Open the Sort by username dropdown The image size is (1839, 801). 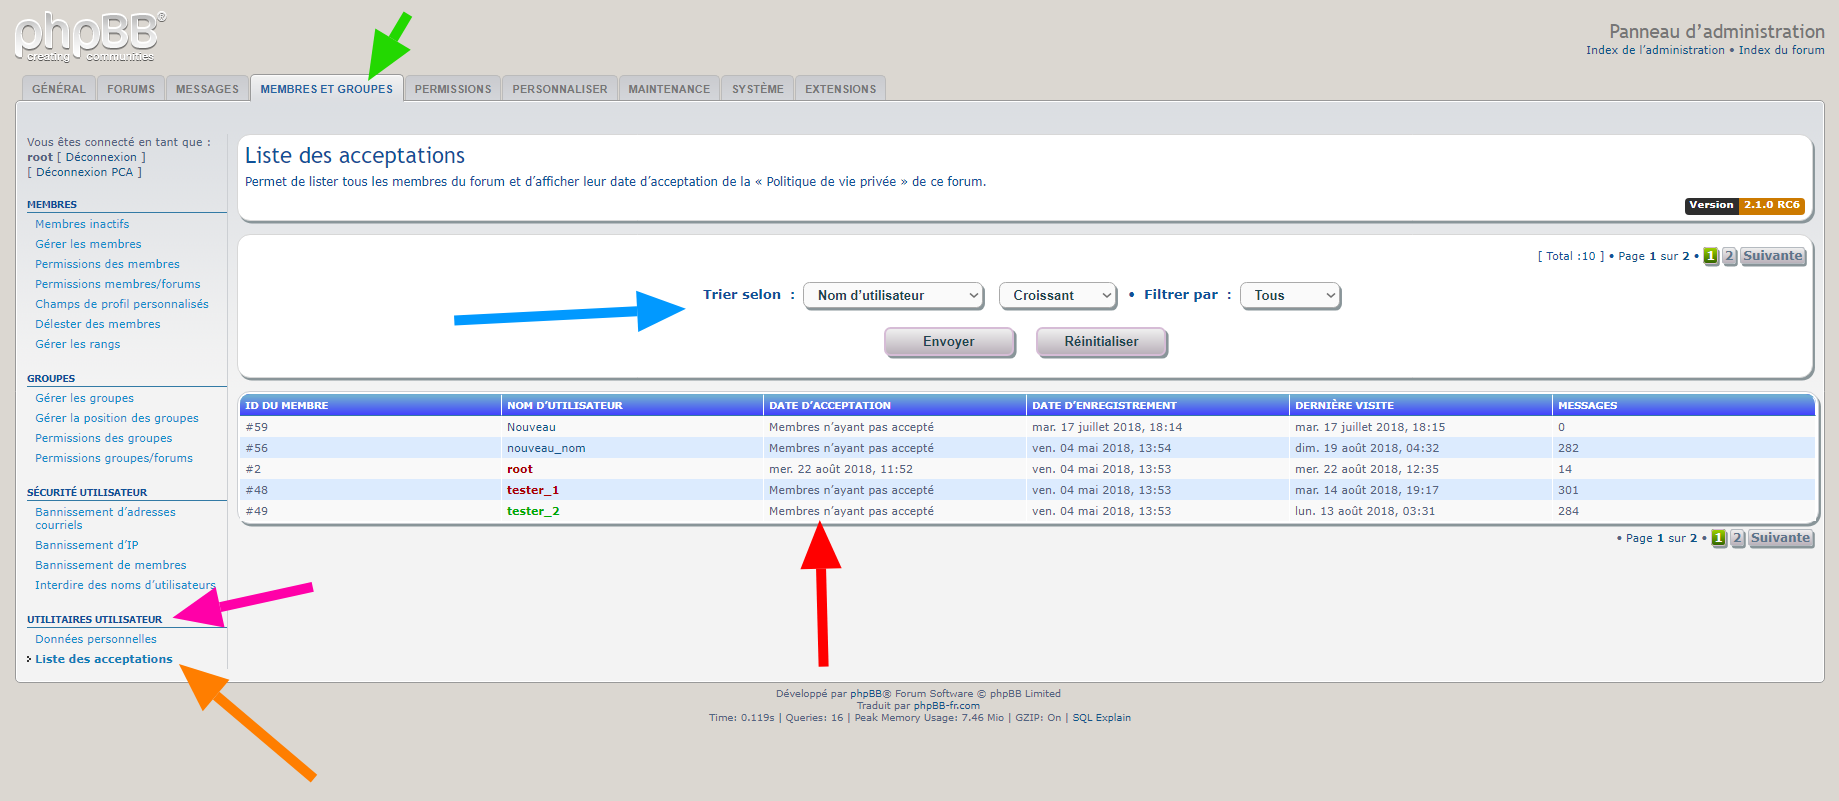coord(893,296)
